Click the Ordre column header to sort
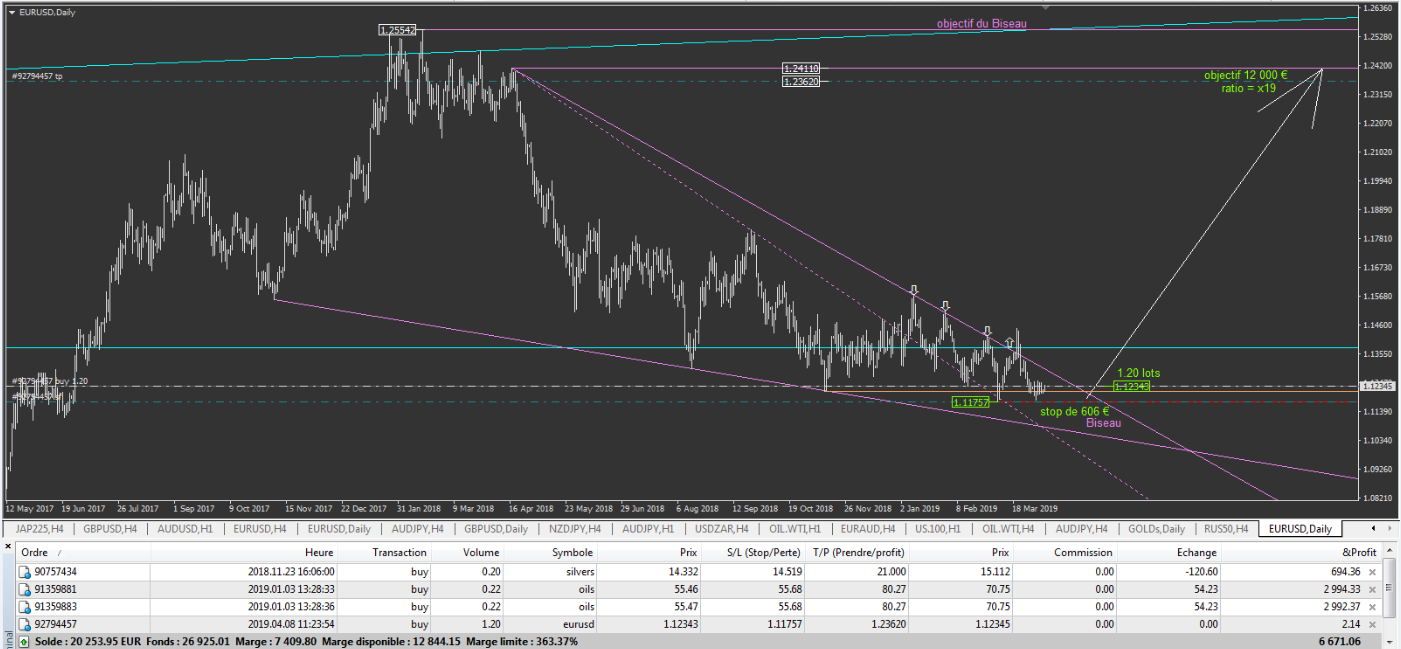1401x649 pixels. (35, 552)
